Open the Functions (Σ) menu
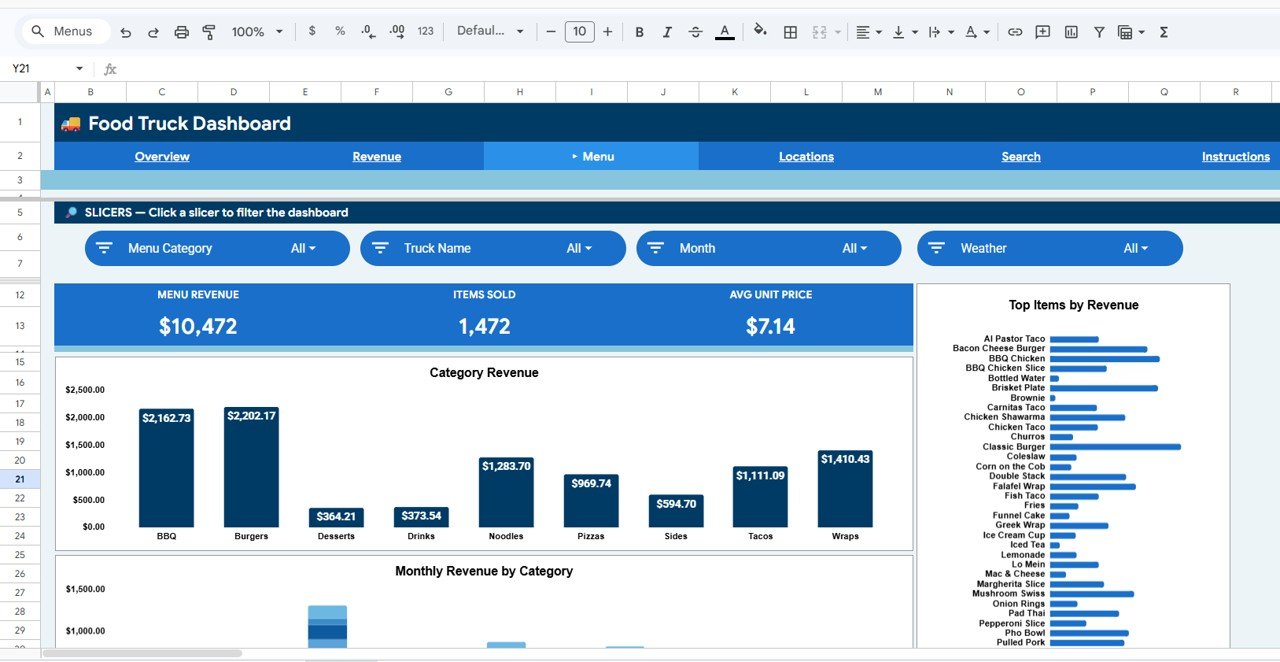This screenshot has height=662, width=1280. (x=1163, y=31)
